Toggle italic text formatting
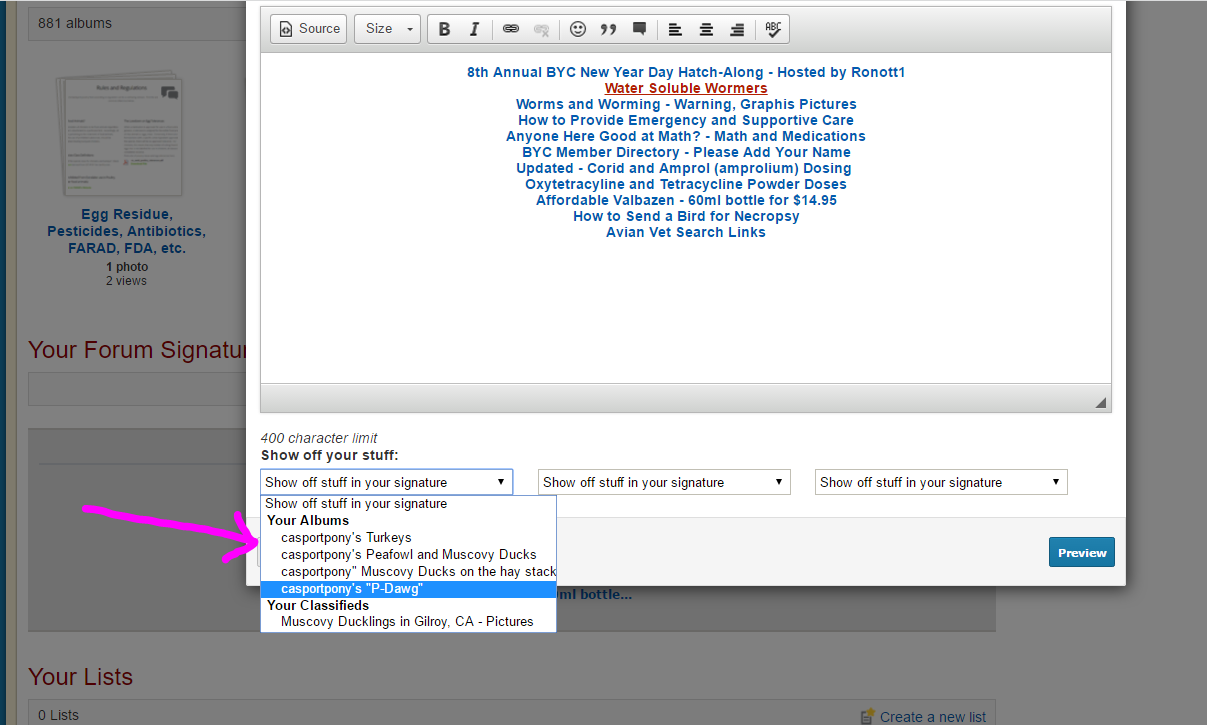This screenshot has width=1207, height=725. pos(475,29)
